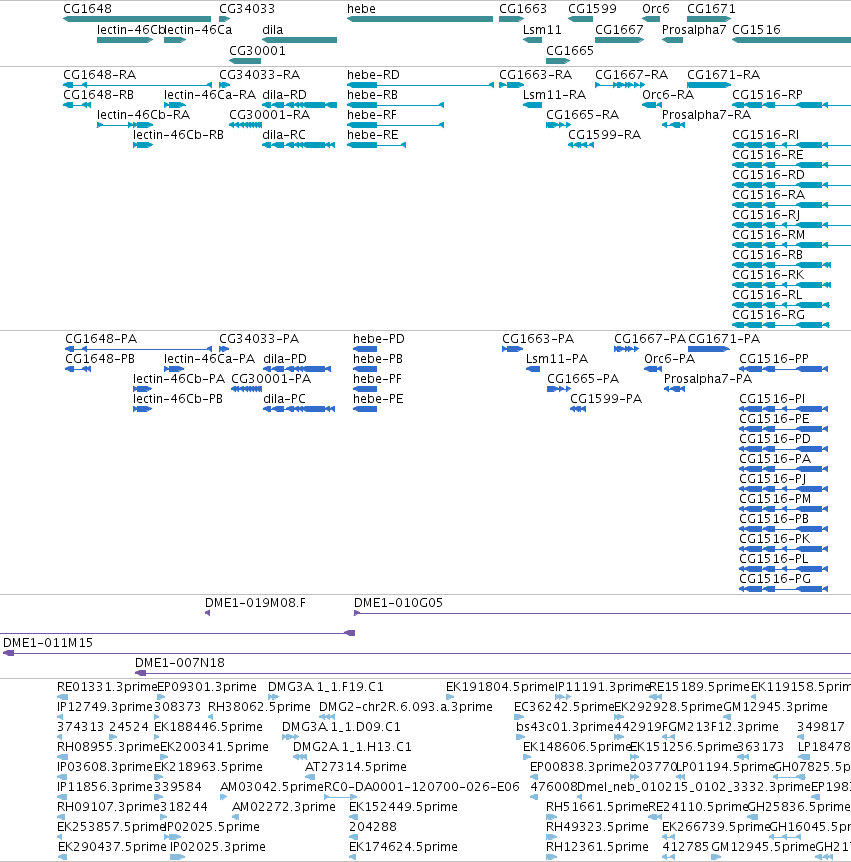This screenshot has width=851, height=862.
Task: Select BAC clone DME1-019M08.F label
Action: point(255,603)
